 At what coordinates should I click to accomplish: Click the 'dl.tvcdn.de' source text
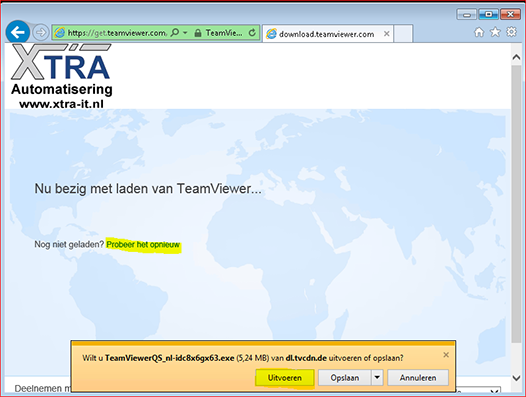click(306, 358)
